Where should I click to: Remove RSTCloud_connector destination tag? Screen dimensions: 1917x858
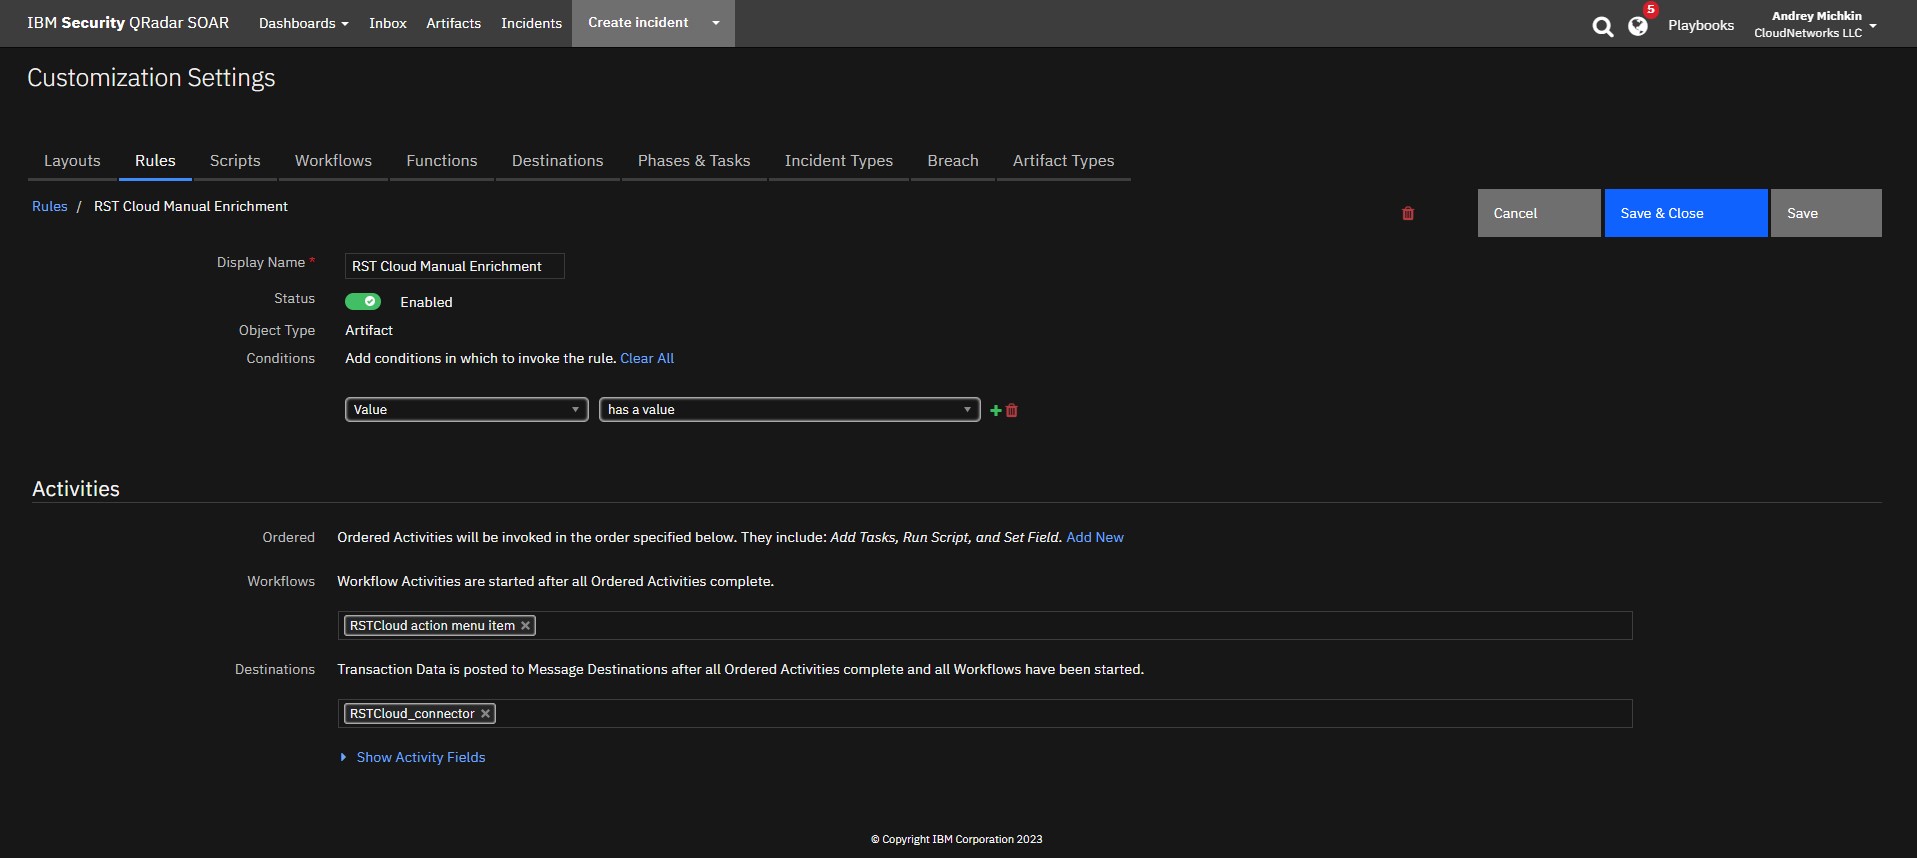tap(485, 714)
